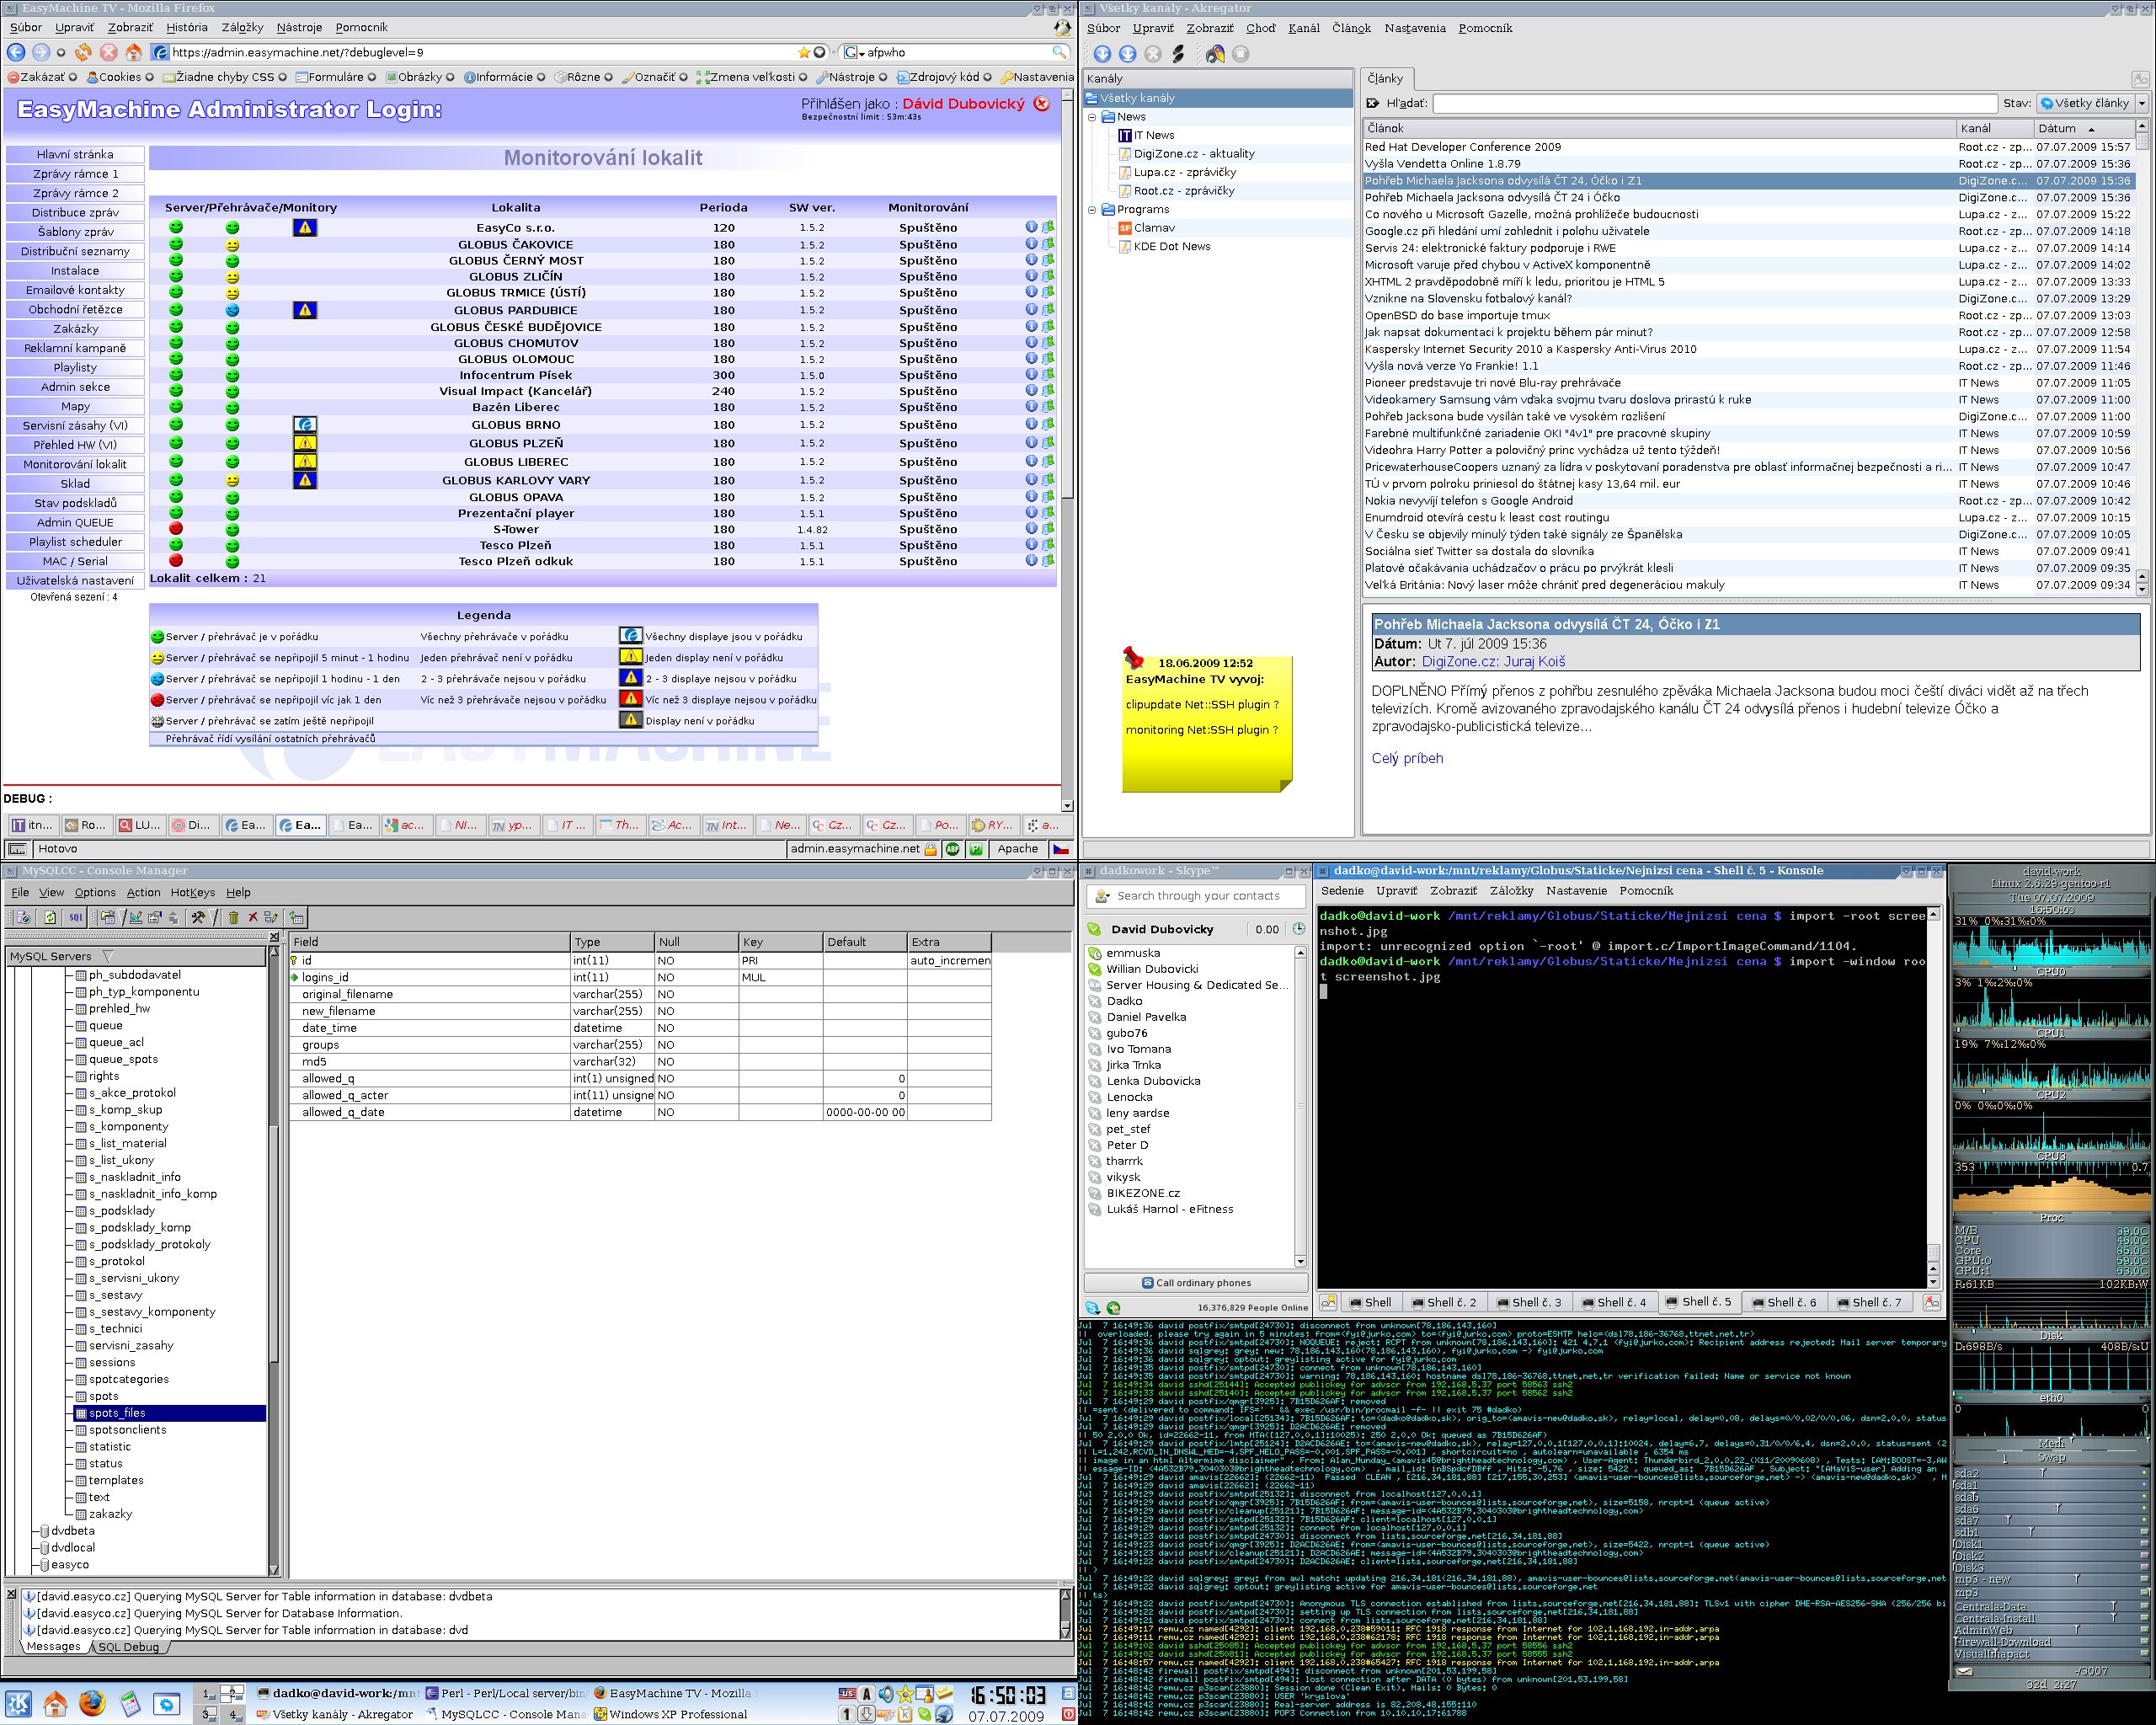Toggle the Skype status icon next to David Dubovicky
The width and height of the screenshot is (2156, 1725).
tap(1094, 929)
